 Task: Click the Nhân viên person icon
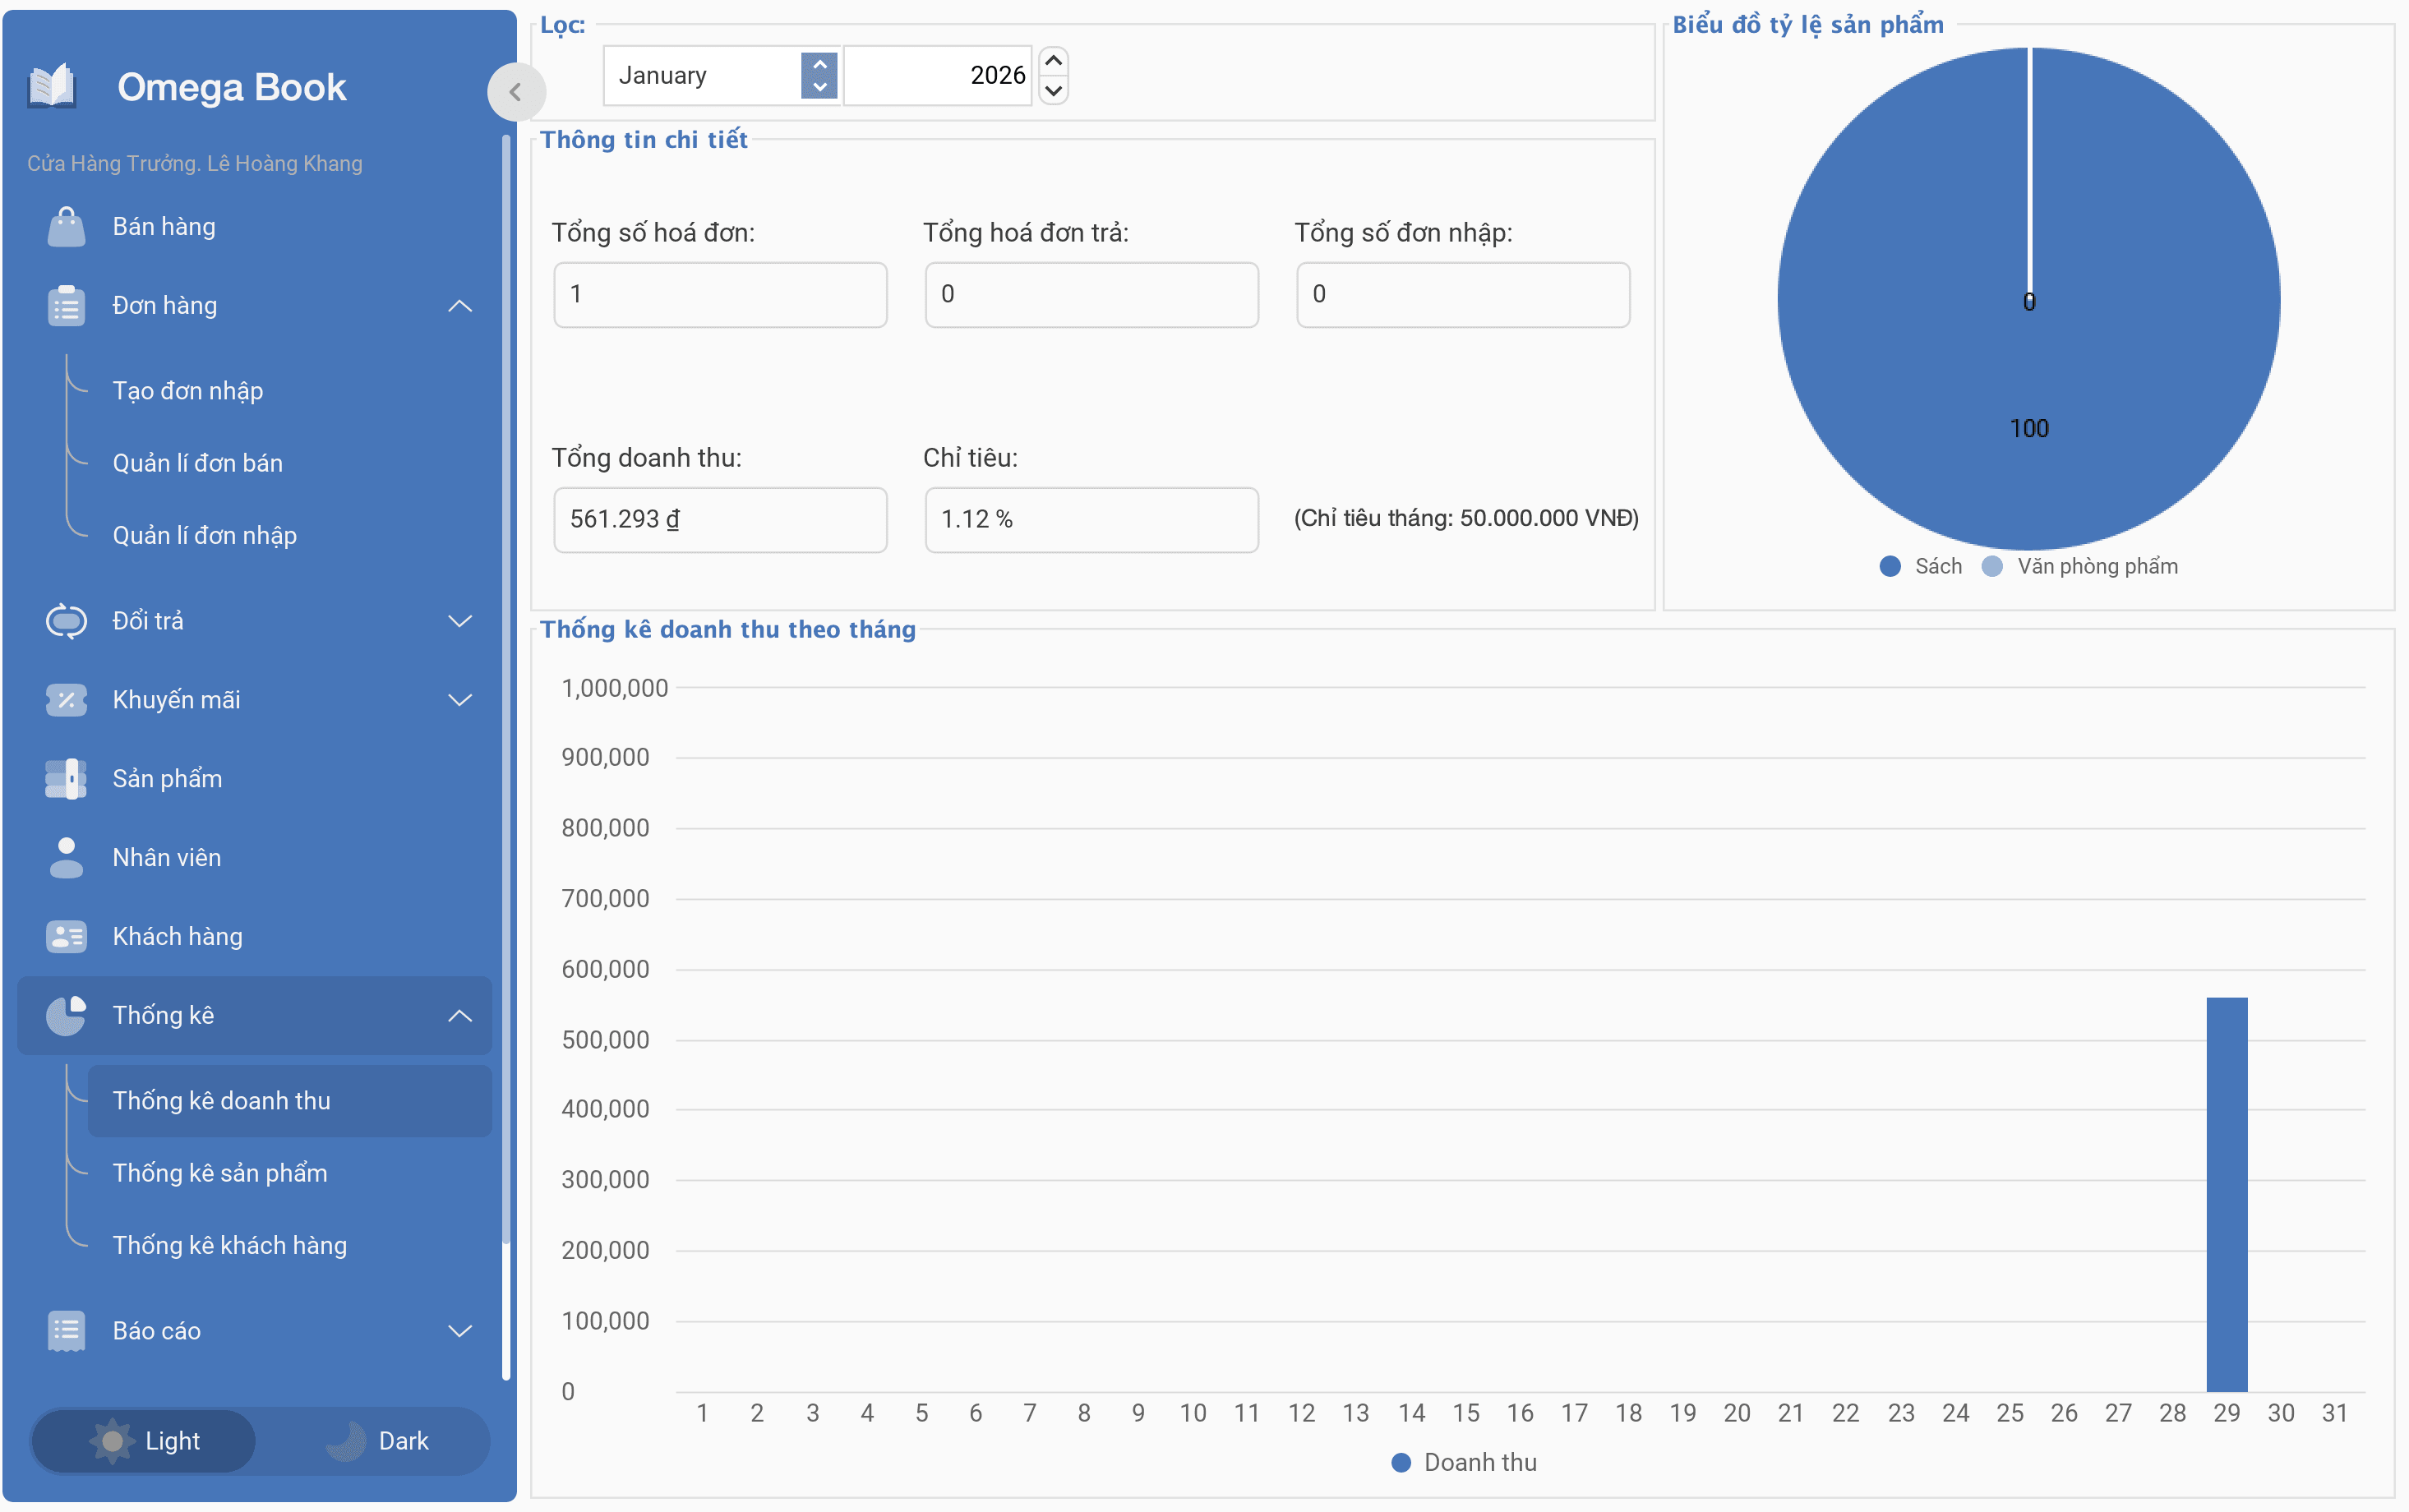click(x=66, y=858)
